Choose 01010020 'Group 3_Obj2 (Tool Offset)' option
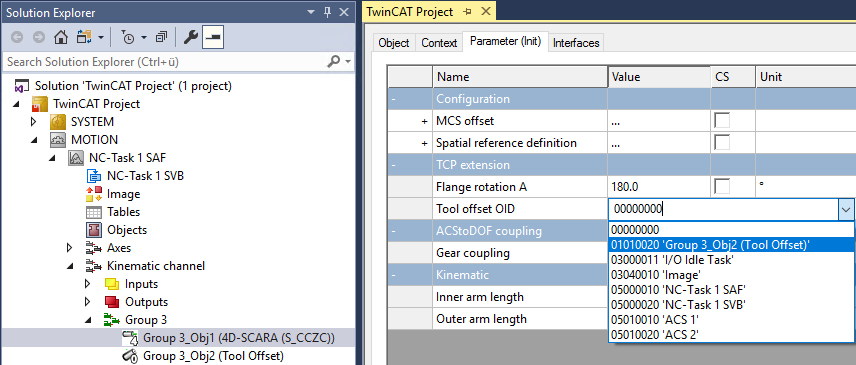 coord(731,245)
